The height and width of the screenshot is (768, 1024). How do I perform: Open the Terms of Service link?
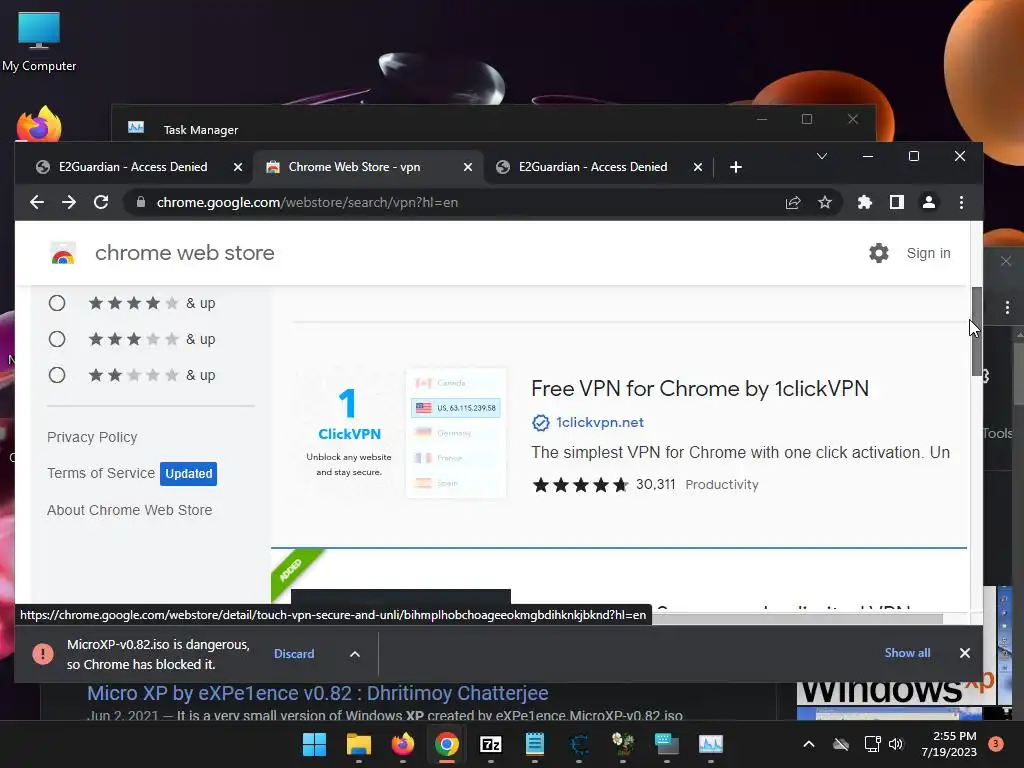[101, 473]
